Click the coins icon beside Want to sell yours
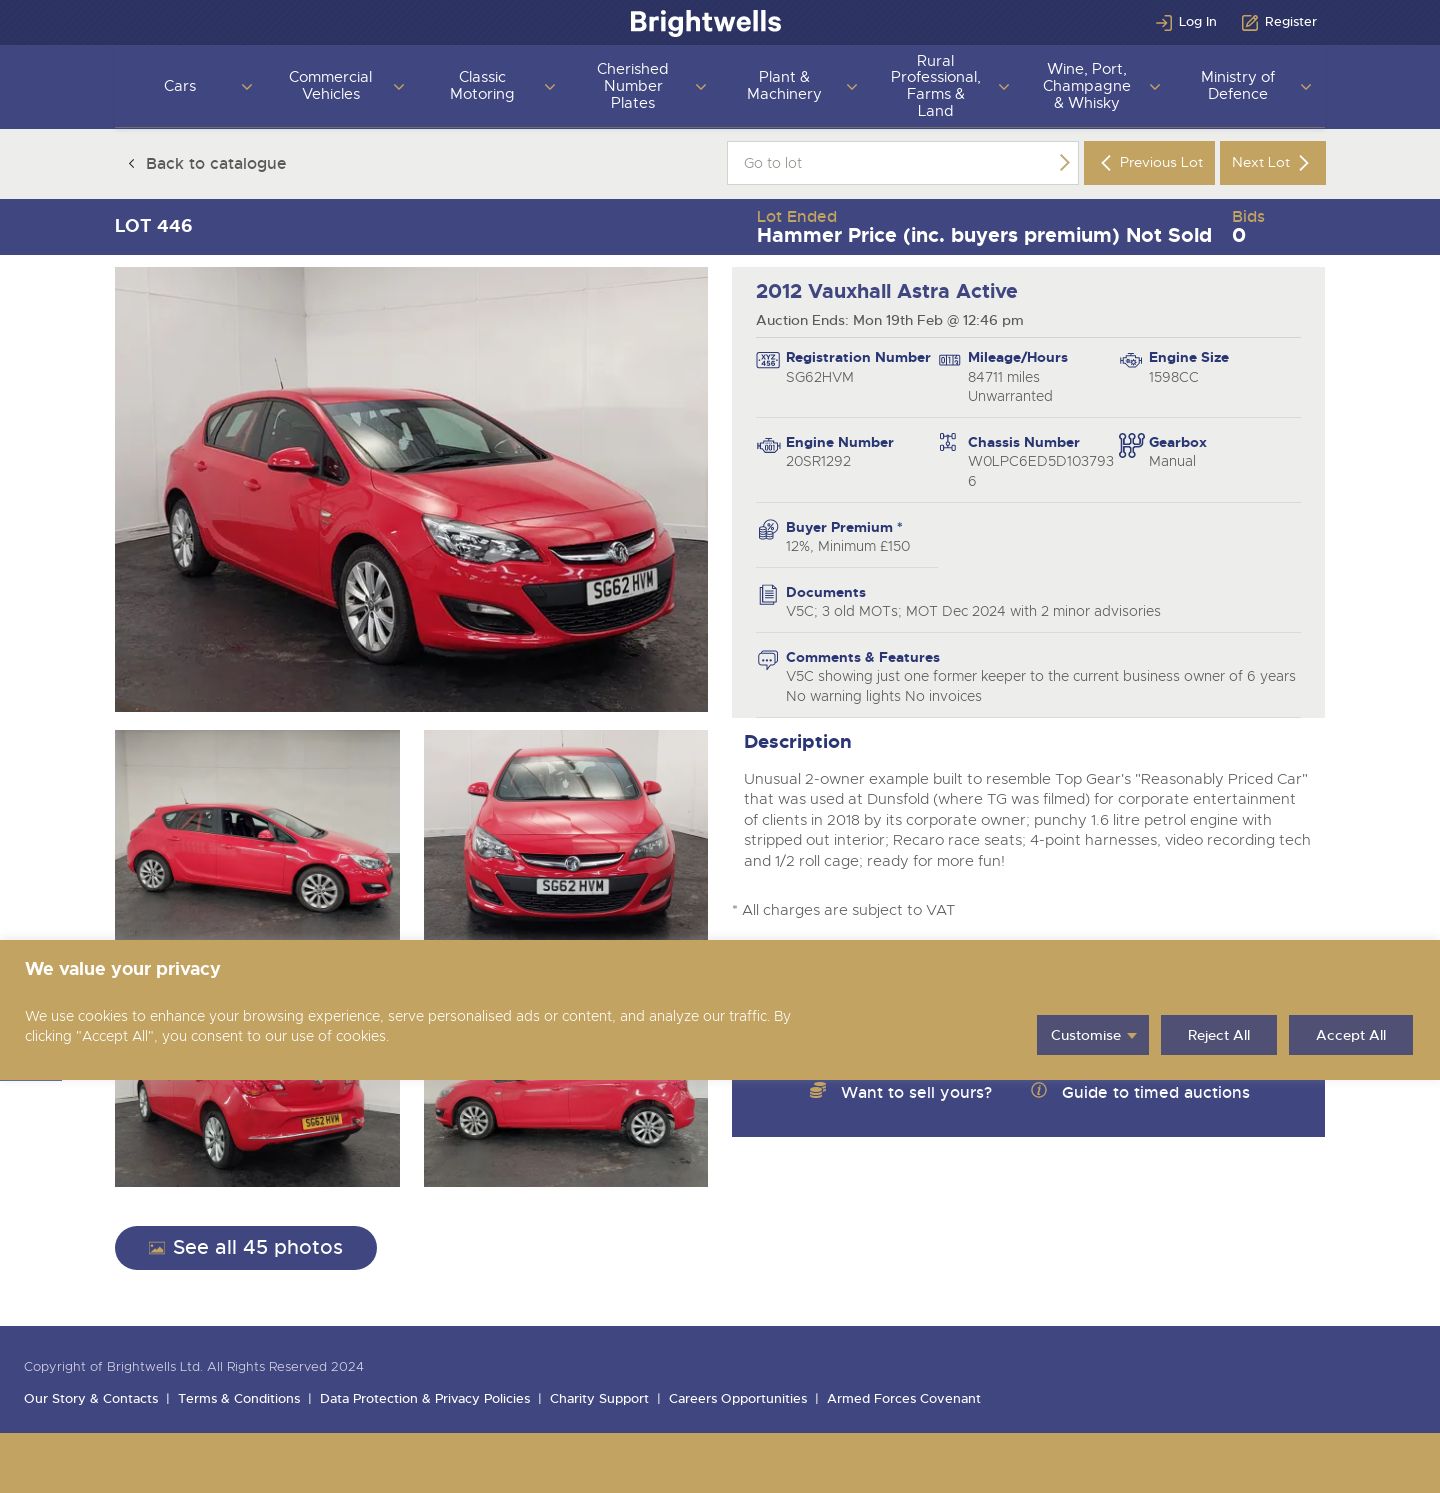 tap(818, 1090)
